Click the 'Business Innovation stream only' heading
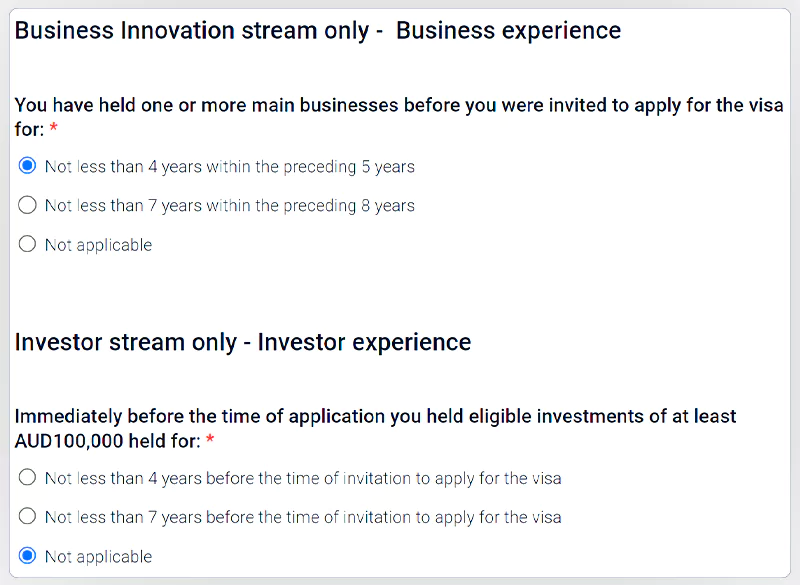This screenshot has height=585, width=800. [191, 31]
